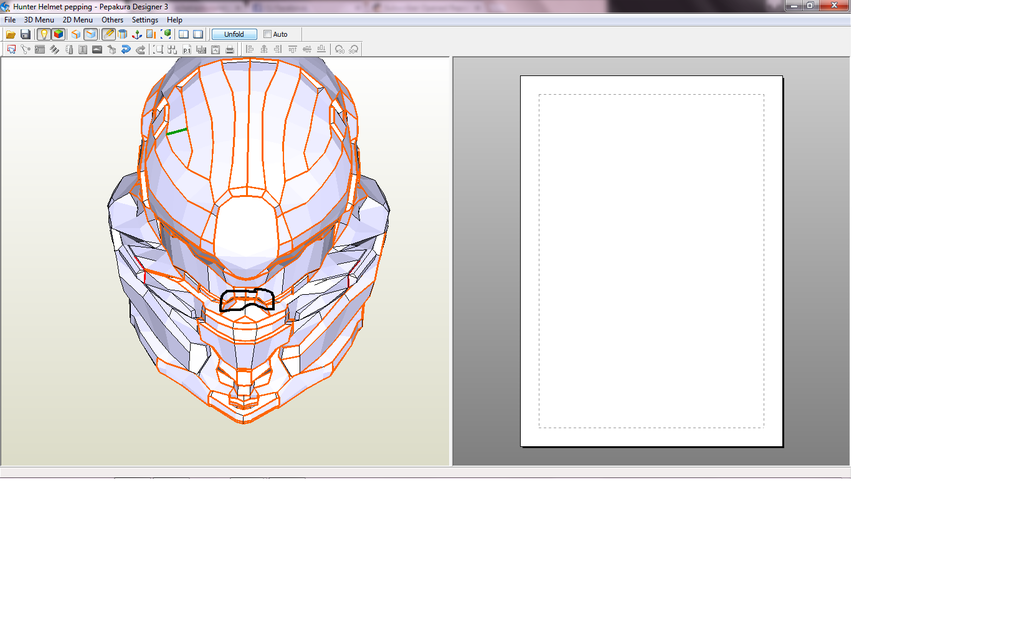Open the Help menu
The image size is (1024, 622).
[174, 20]
